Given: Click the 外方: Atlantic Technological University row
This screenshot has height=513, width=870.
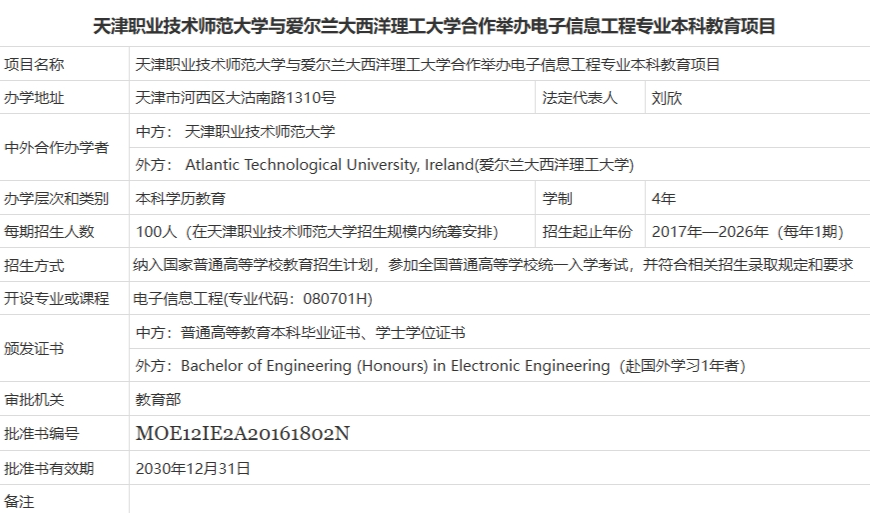Looking at the screenshot, I should tap(500, 164).
